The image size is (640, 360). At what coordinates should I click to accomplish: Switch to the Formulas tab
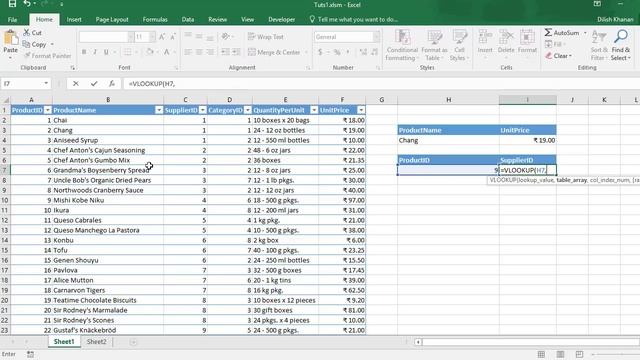(x=155, y=19)
